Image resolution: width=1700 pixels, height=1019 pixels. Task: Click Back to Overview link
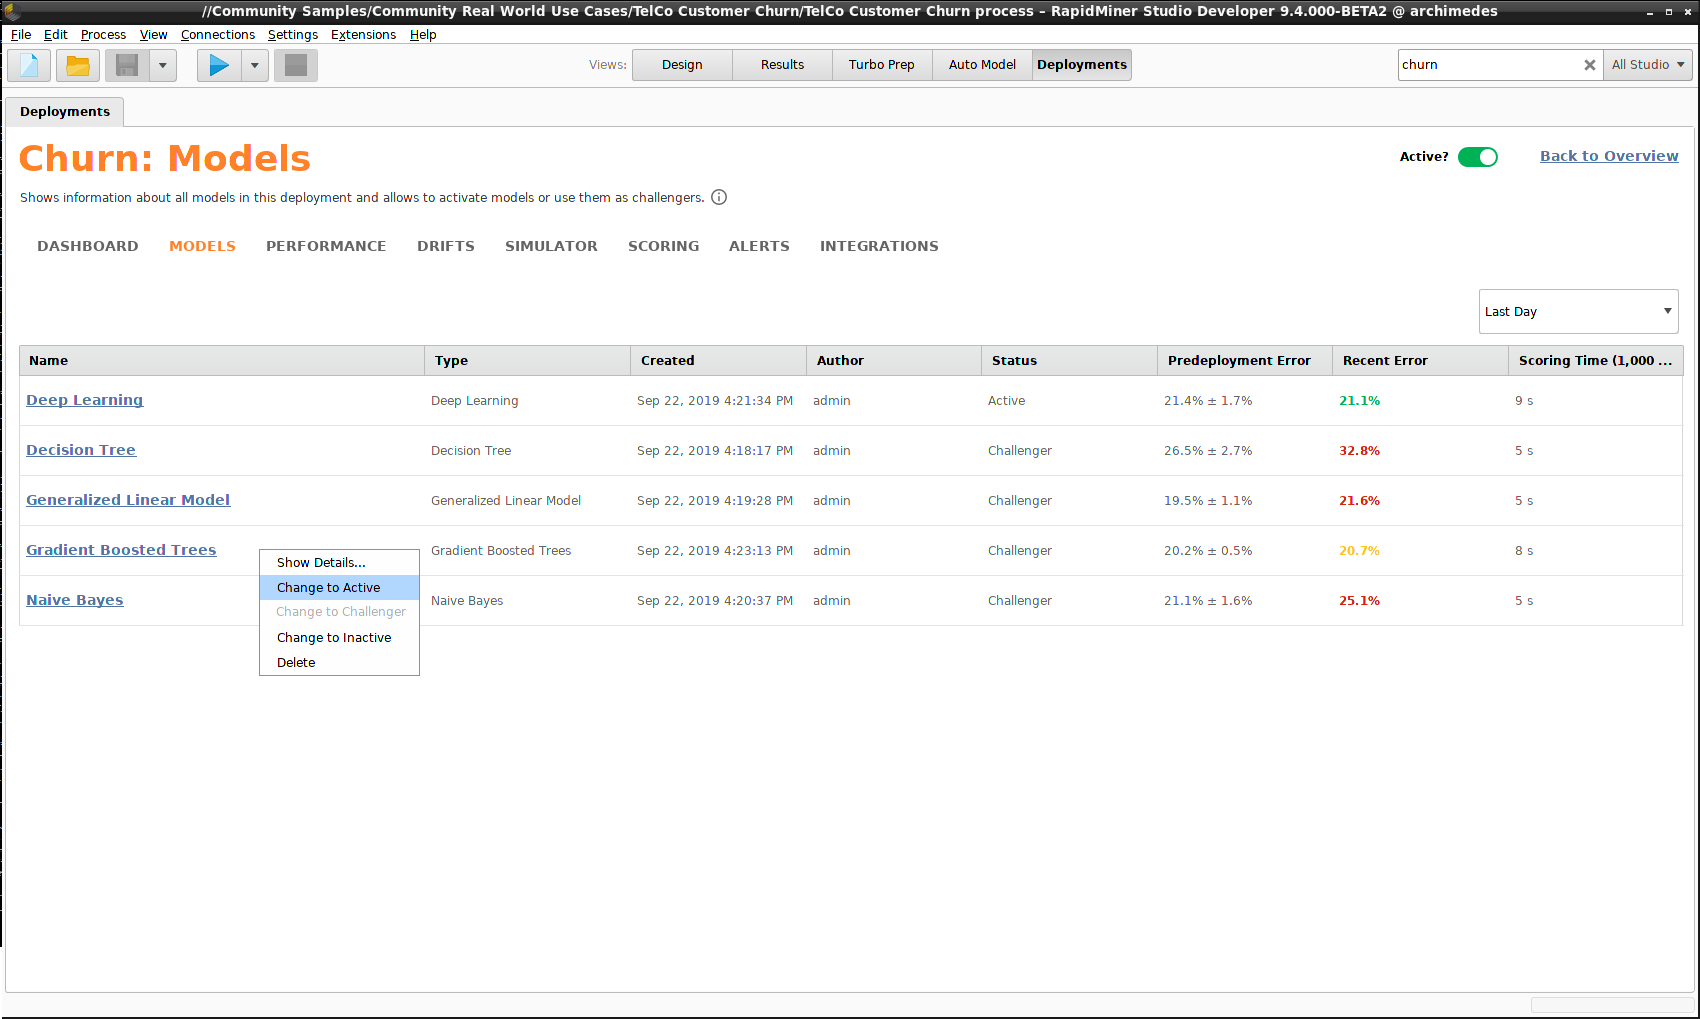point(1609,156)
